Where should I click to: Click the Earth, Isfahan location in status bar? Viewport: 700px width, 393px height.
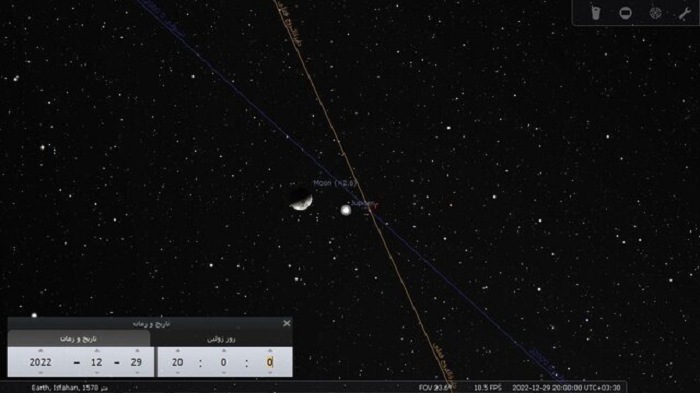click(x=69, y=388)
